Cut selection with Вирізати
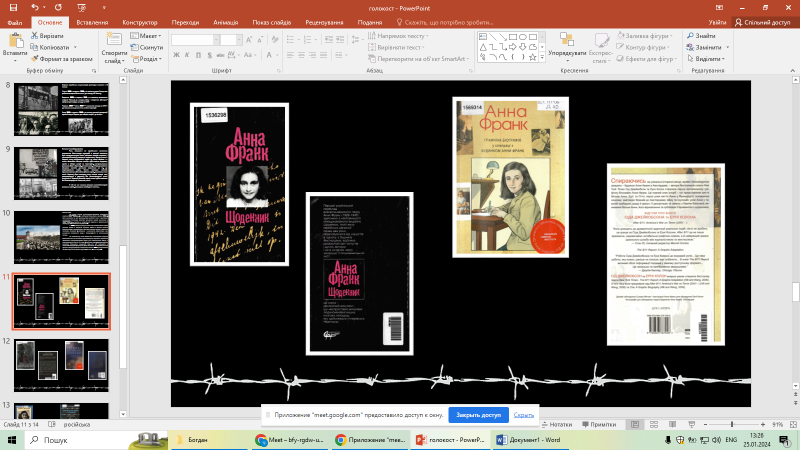800x450 pixels. click(47, 36)
